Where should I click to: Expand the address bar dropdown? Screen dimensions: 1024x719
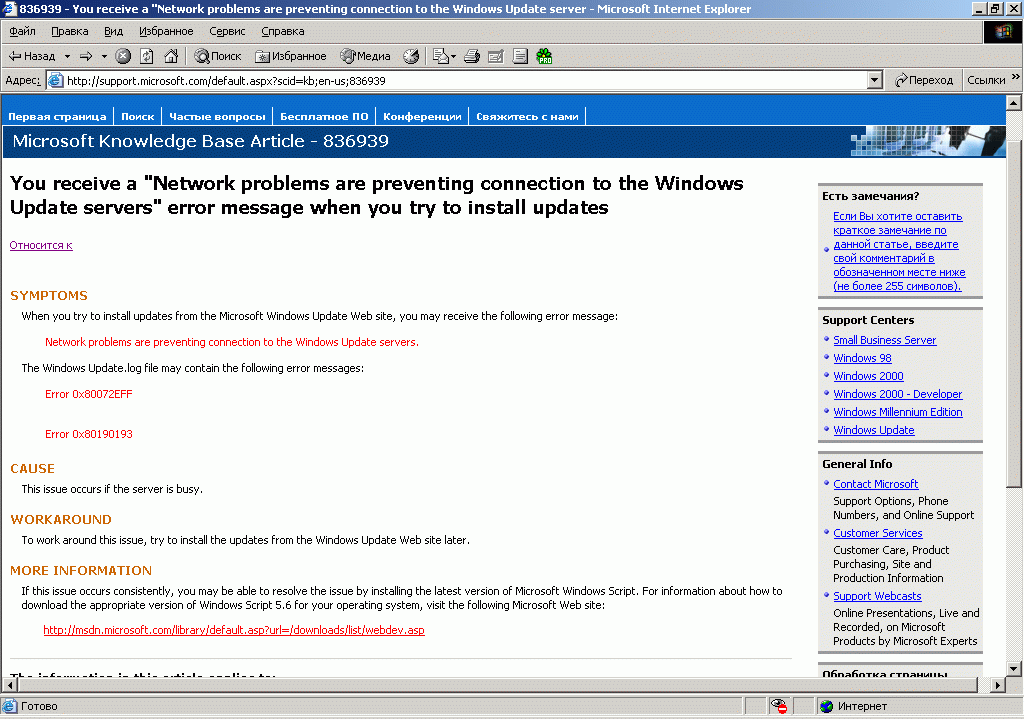click(x=875, y=80)
